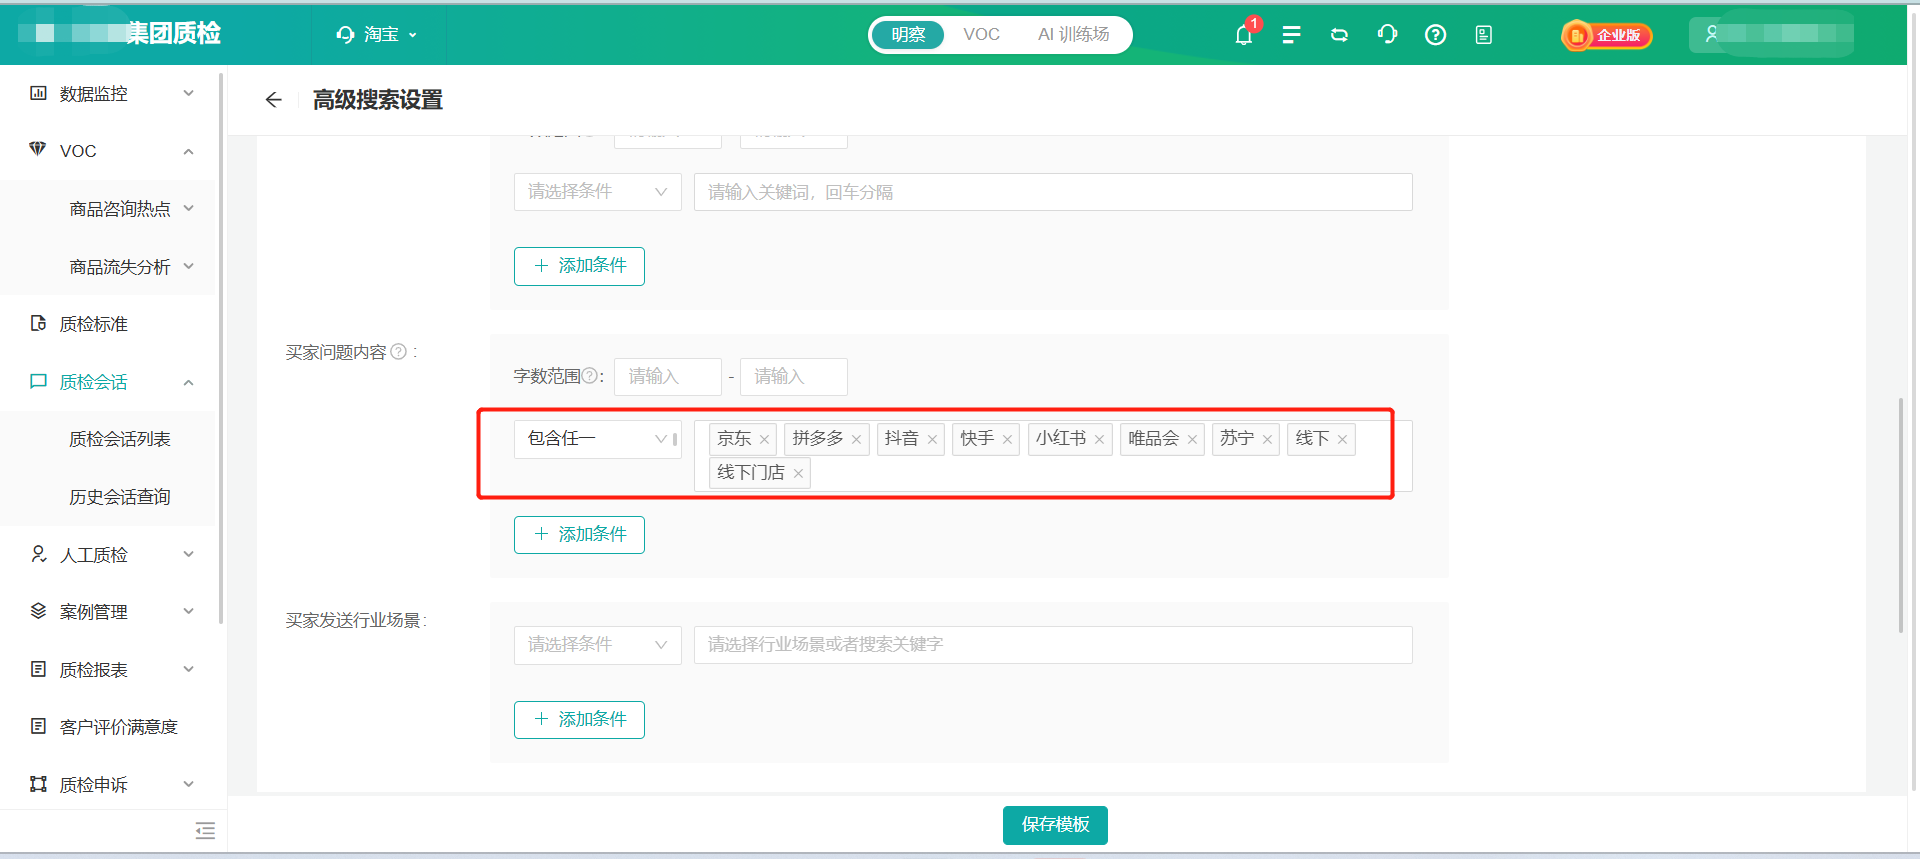
Task: Click 请输入关键词 keyword input field
Action: (x=1053, y=192)
